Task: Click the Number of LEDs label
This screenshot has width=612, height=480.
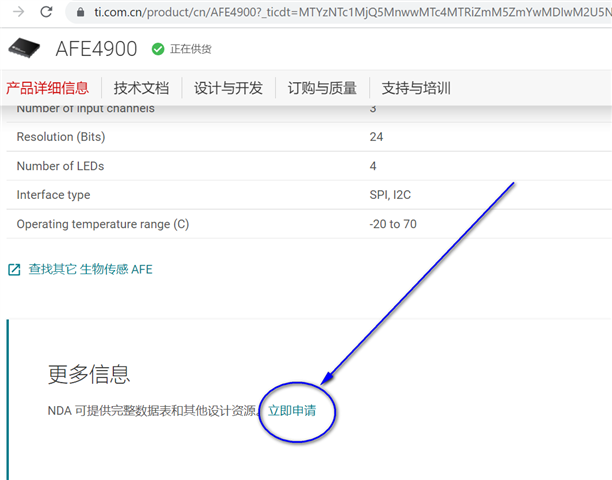Action: coord(60,166)
